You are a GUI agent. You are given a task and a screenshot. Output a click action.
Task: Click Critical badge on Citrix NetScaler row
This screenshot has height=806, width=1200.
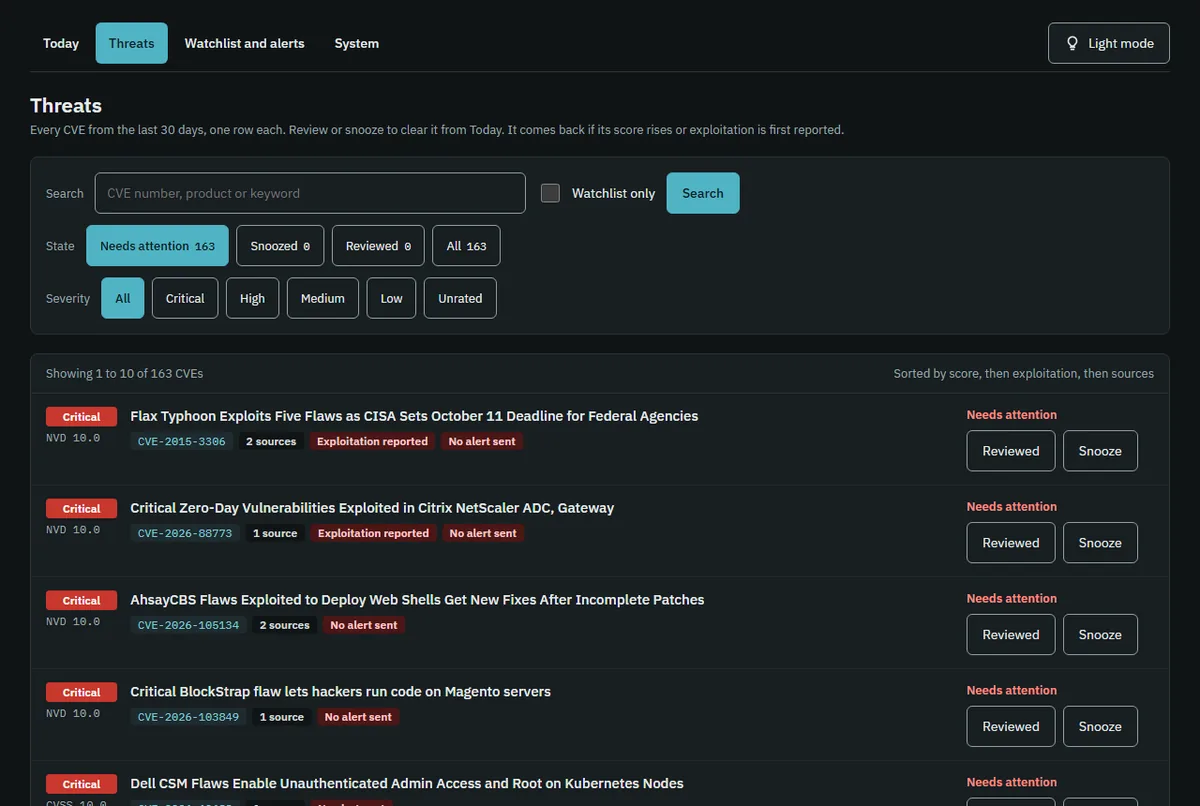81,509
